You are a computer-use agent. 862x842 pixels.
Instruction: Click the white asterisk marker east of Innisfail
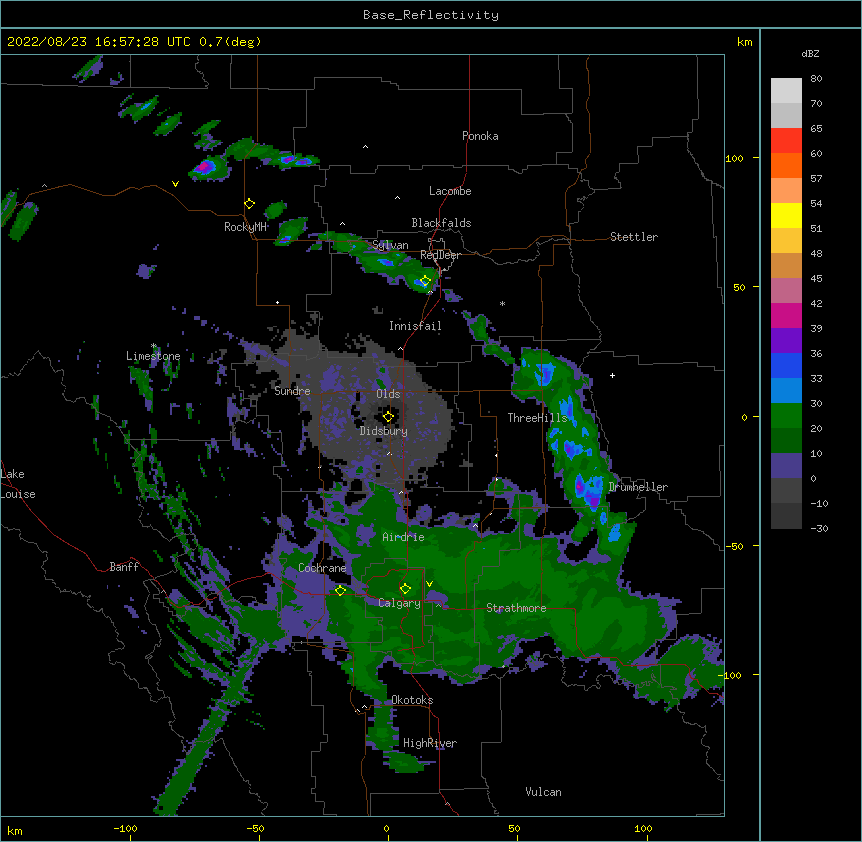tap(502, 303)
